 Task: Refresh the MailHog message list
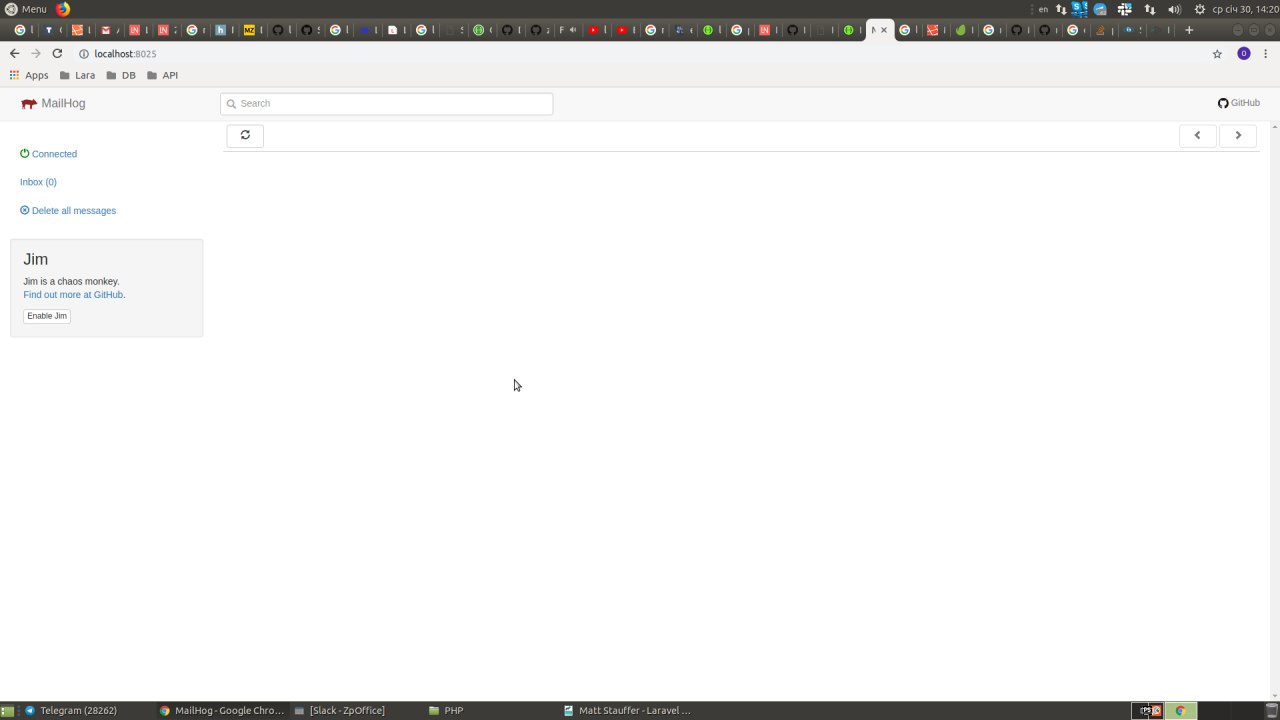point(245,135)
